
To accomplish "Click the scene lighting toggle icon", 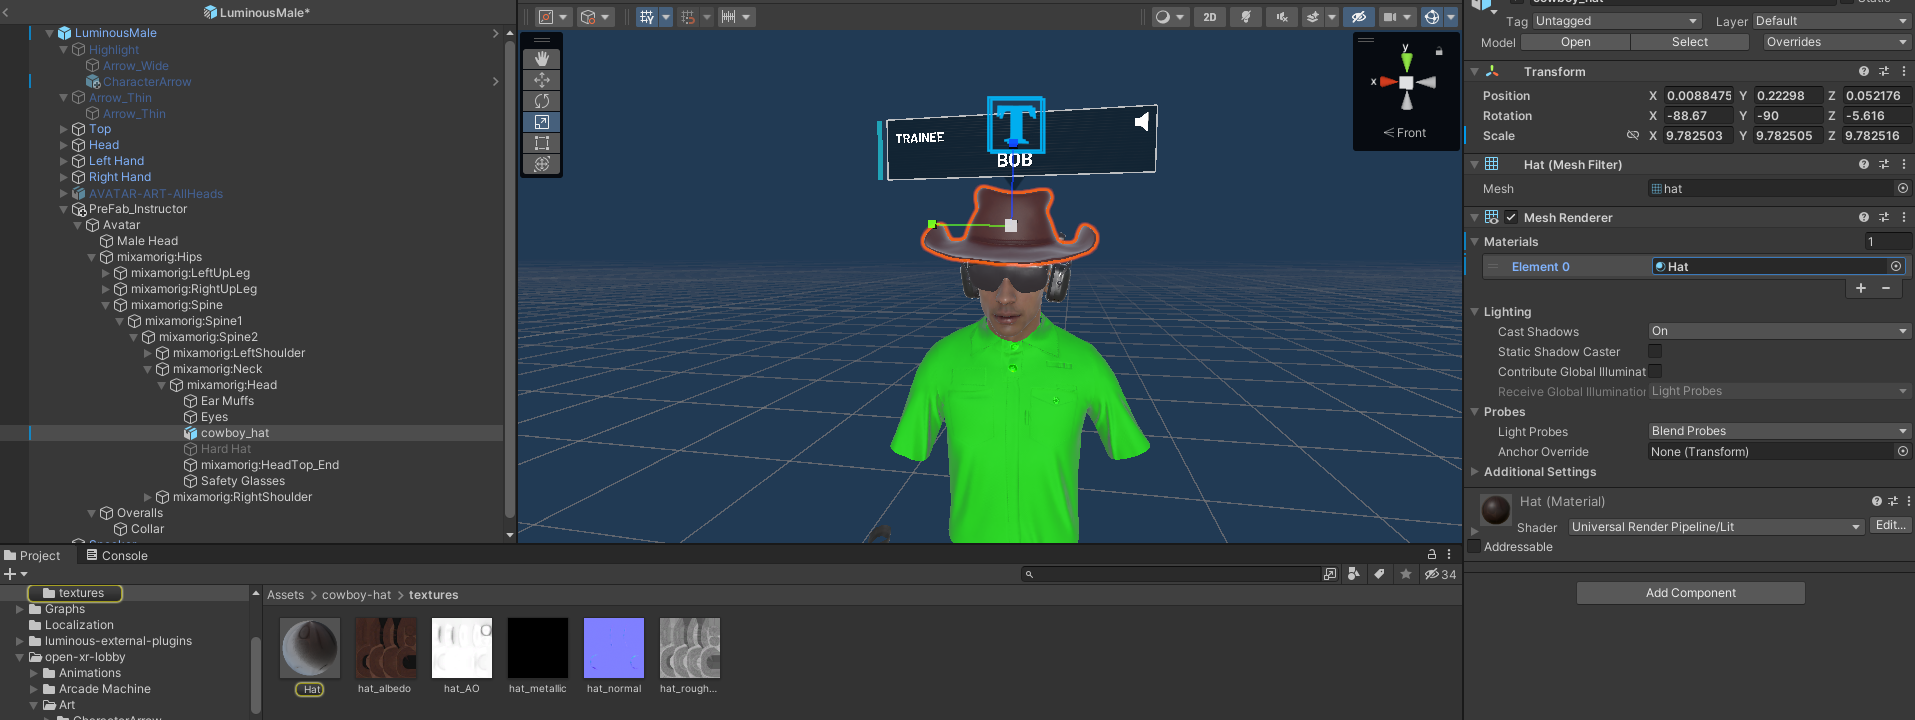I will (x=1246, y=17).
